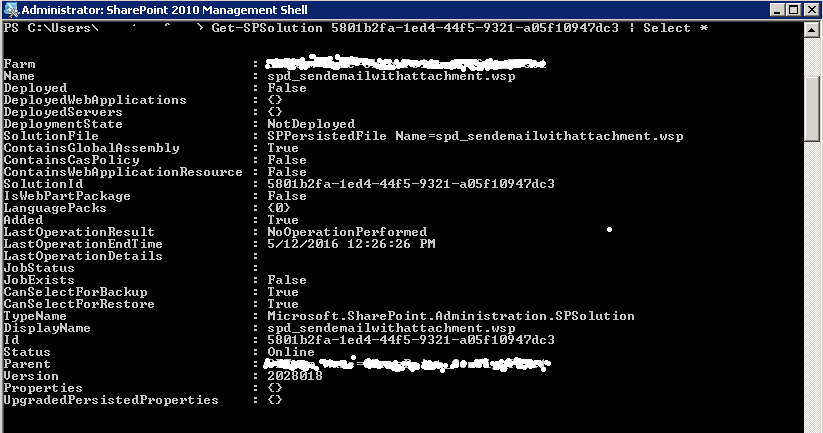Click the UpgradedPersistedProperties label
Screen dimensions: 823x433
tap(111, 400)
